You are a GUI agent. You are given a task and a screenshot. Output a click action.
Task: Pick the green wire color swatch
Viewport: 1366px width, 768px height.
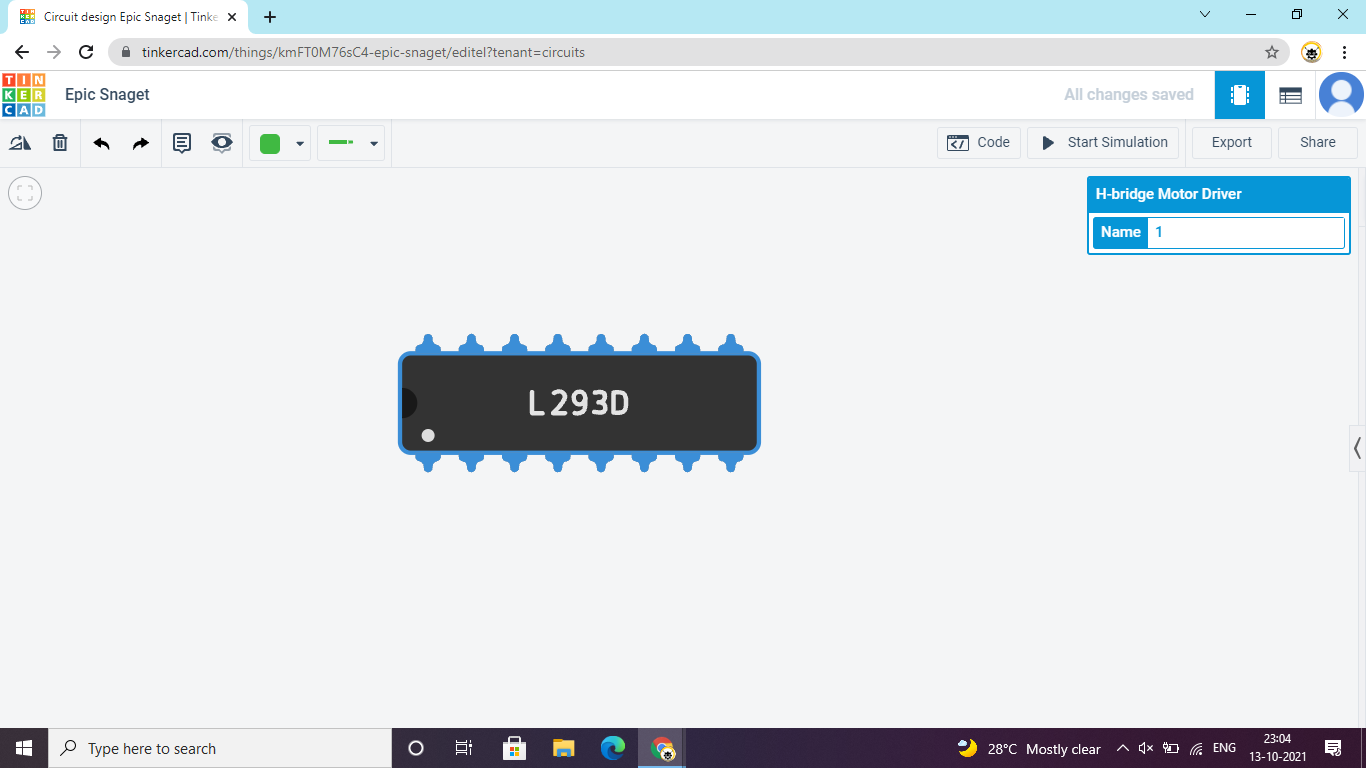[x=270, y=144]
